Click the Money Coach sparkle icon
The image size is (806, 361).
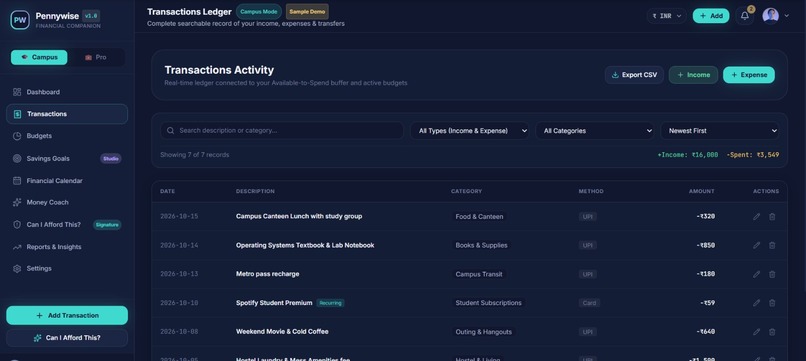(x=17, y=202)
